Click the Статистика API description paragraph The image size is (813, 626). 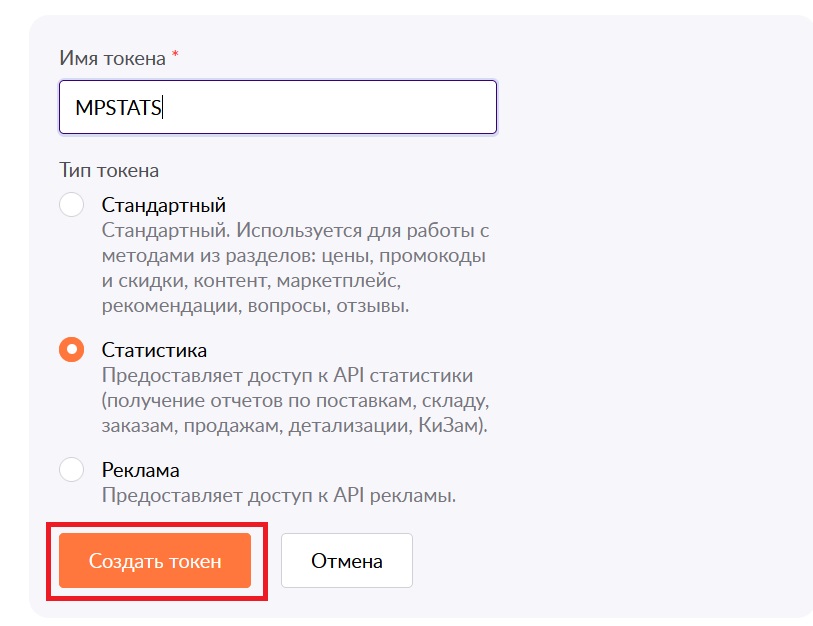[x=295, y=400]
